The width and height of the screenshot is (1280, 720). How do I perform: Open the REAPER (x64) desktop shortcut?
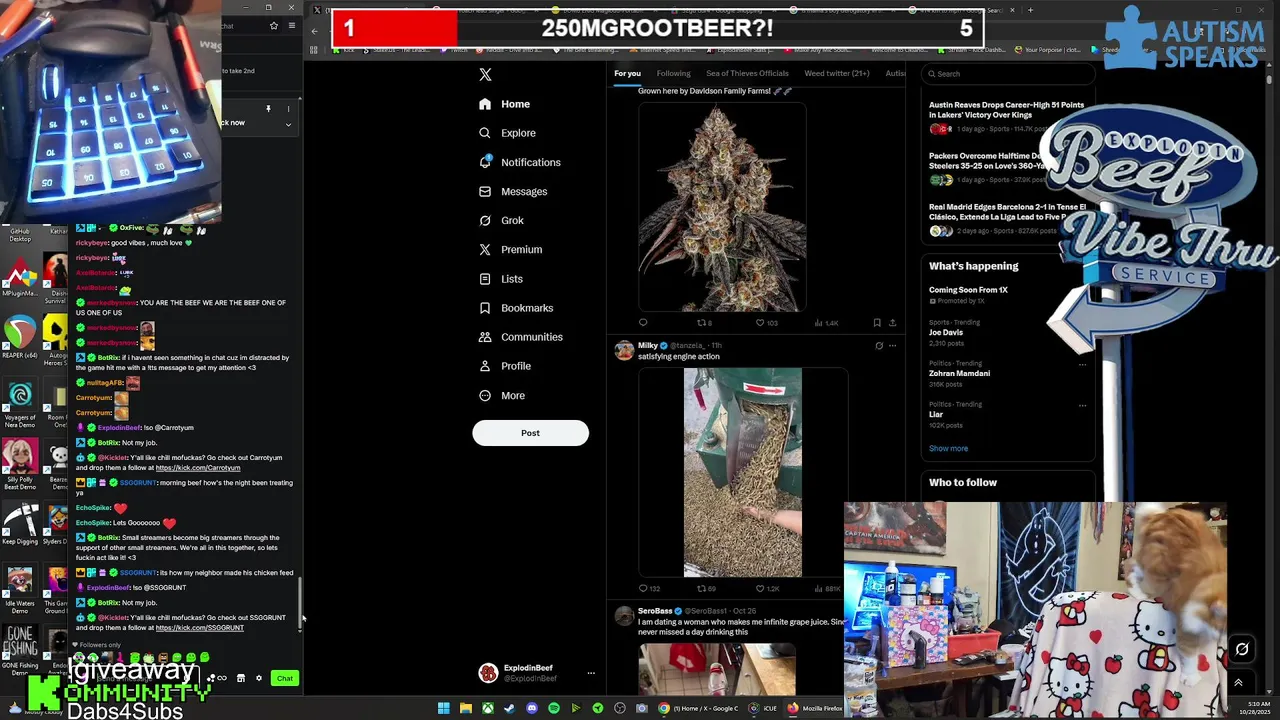[x=20, y=337]
